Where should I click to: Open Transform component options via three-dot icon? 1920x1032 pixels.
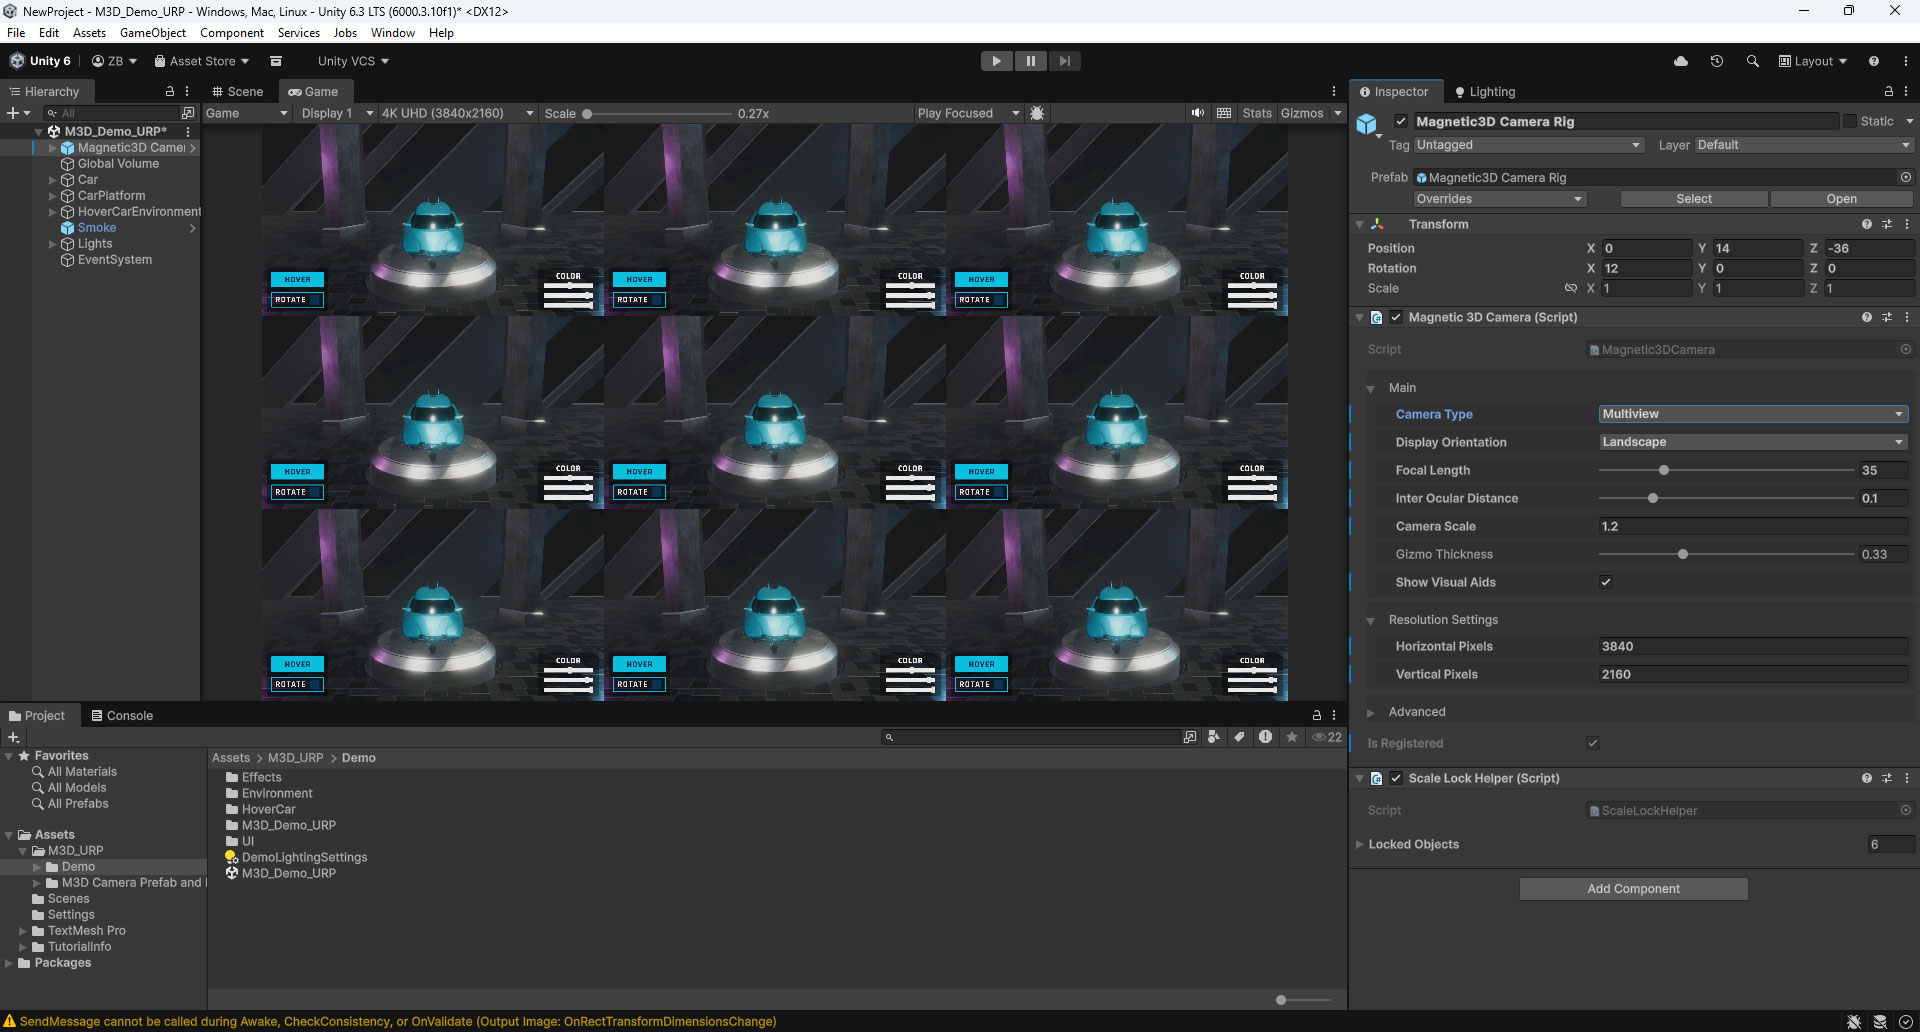pos(1907,224)
